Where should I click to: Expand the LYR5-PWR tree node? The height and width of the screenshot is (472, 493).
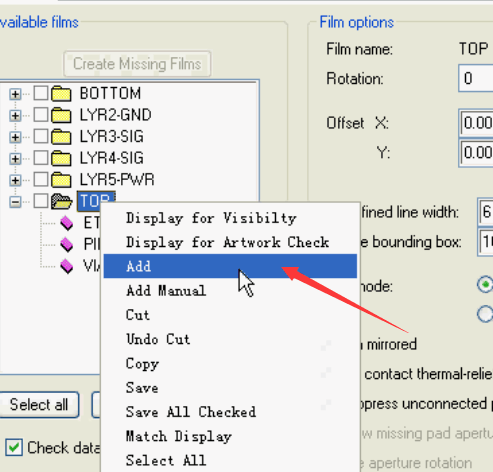(x=15, y=180)
